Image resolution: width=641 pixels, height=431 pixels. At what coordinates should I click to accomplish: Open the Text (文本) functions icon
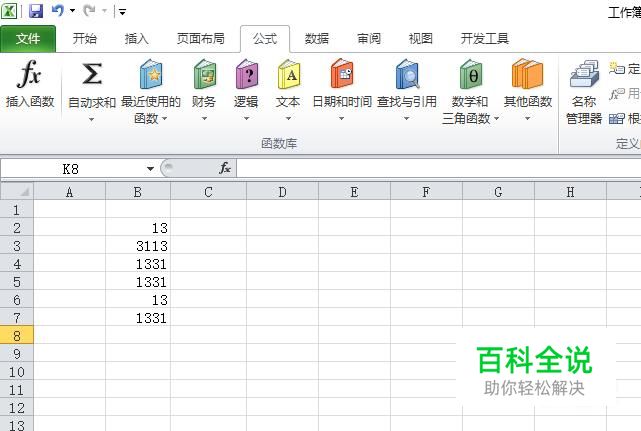tap(289, 74)
